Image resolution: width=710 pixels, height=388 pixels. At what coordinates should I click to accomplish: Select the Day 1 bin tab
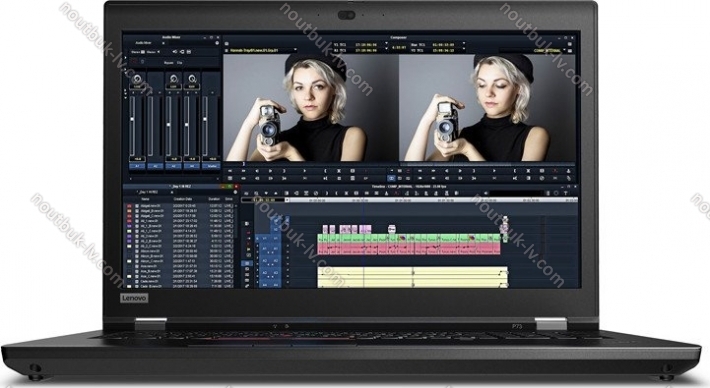(148, 192)
